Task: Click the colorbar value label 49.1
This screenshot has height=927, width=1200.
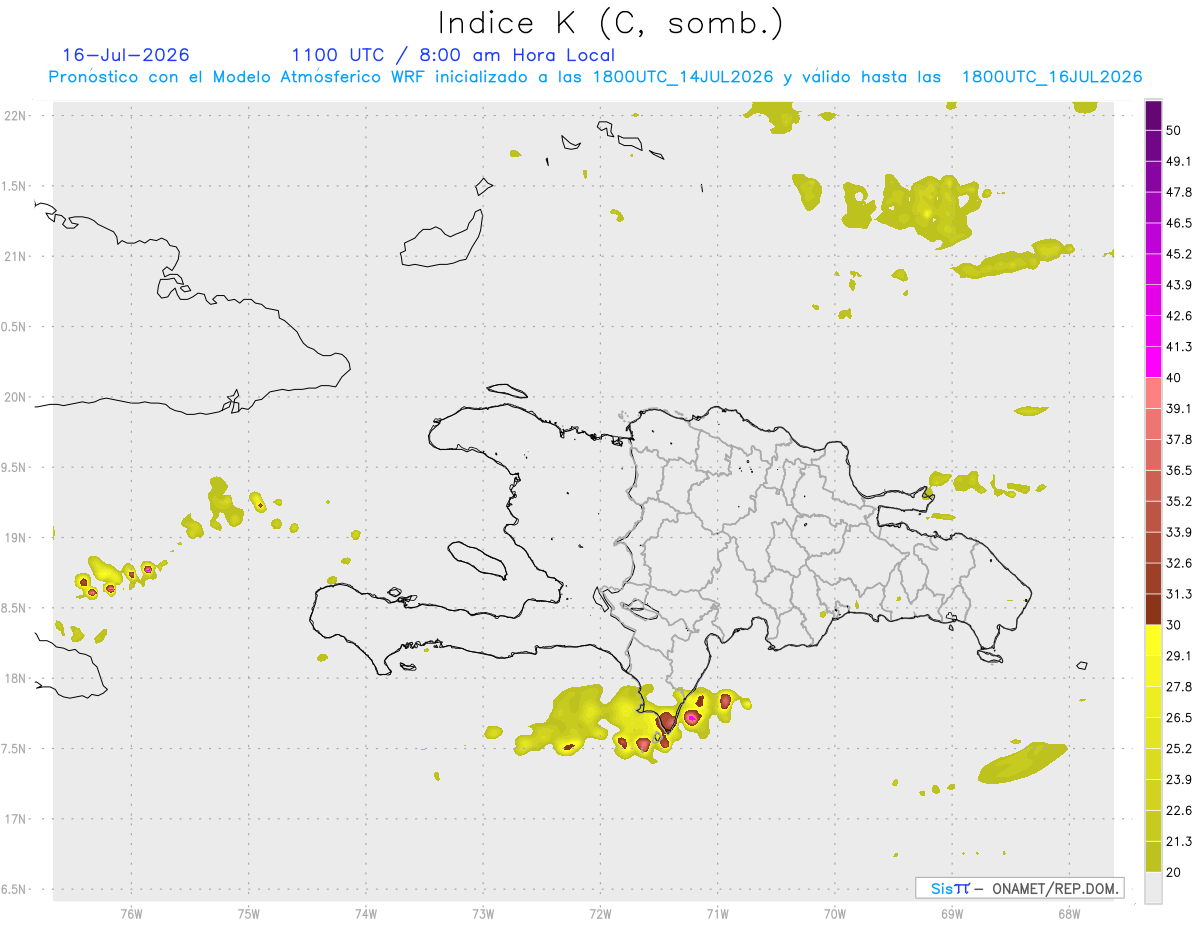Action: coord(1179,161)
